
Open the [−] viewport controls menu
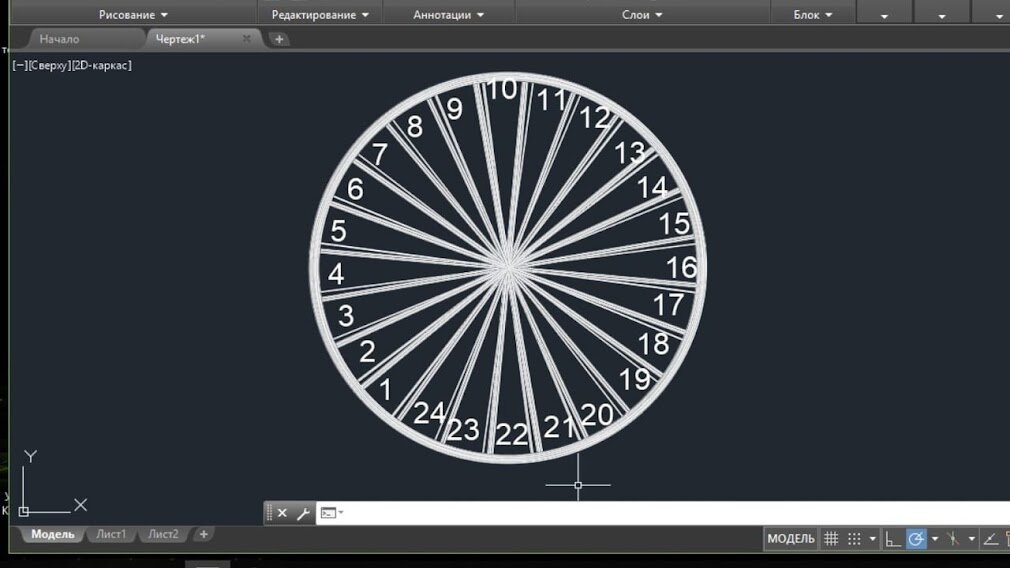tap(20, 65)
